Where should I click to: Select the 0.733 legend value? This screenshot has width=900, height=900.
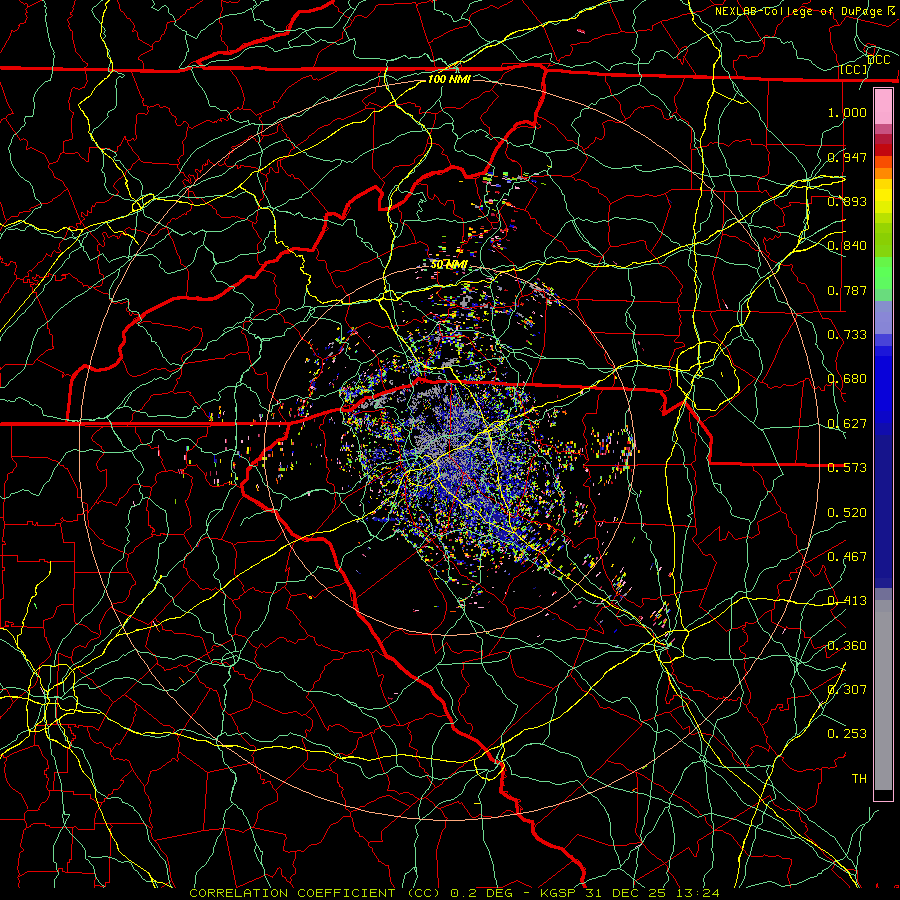pyautogui.click(x=847, y=335)
